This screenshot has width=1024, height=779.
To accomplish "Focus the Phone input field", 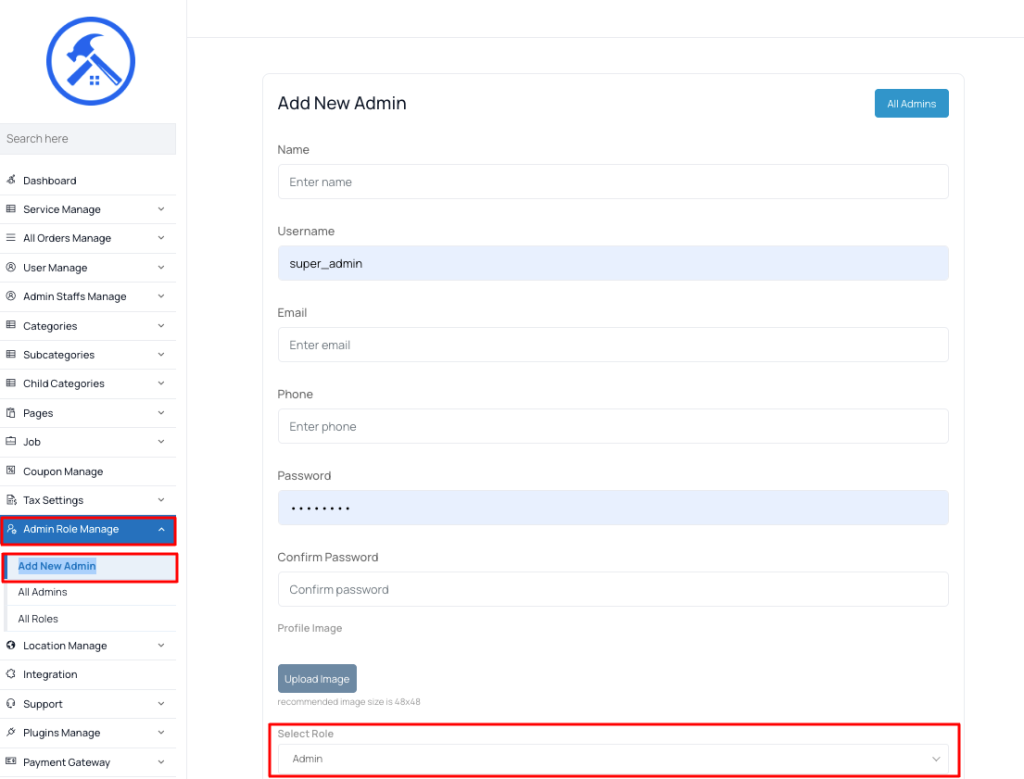I will (x=613, y=426).
